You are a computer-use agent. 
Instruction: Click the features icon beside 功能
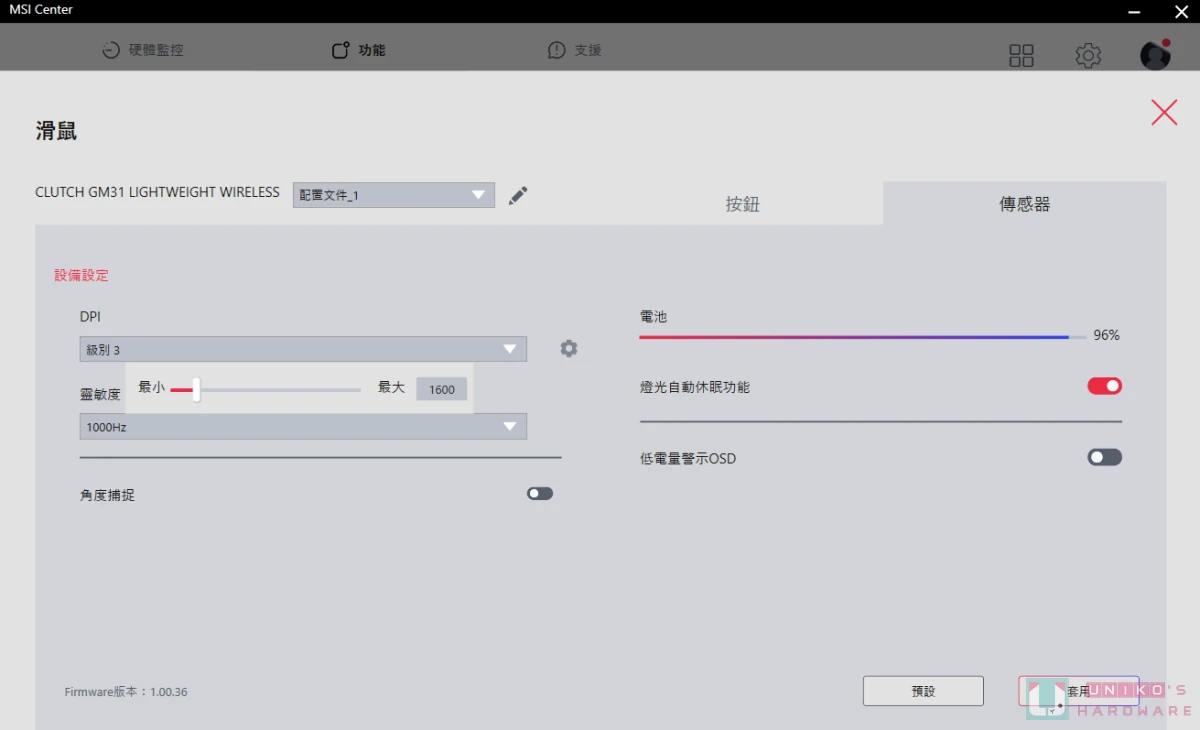(341, 50)
